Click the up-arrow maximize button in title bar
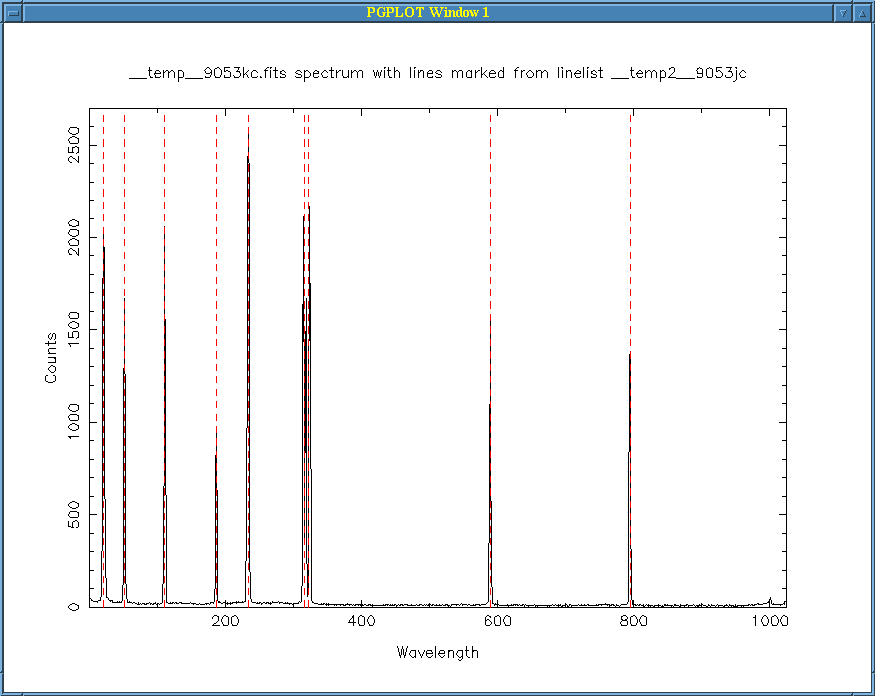875x696 pixels. pos(861,13)
